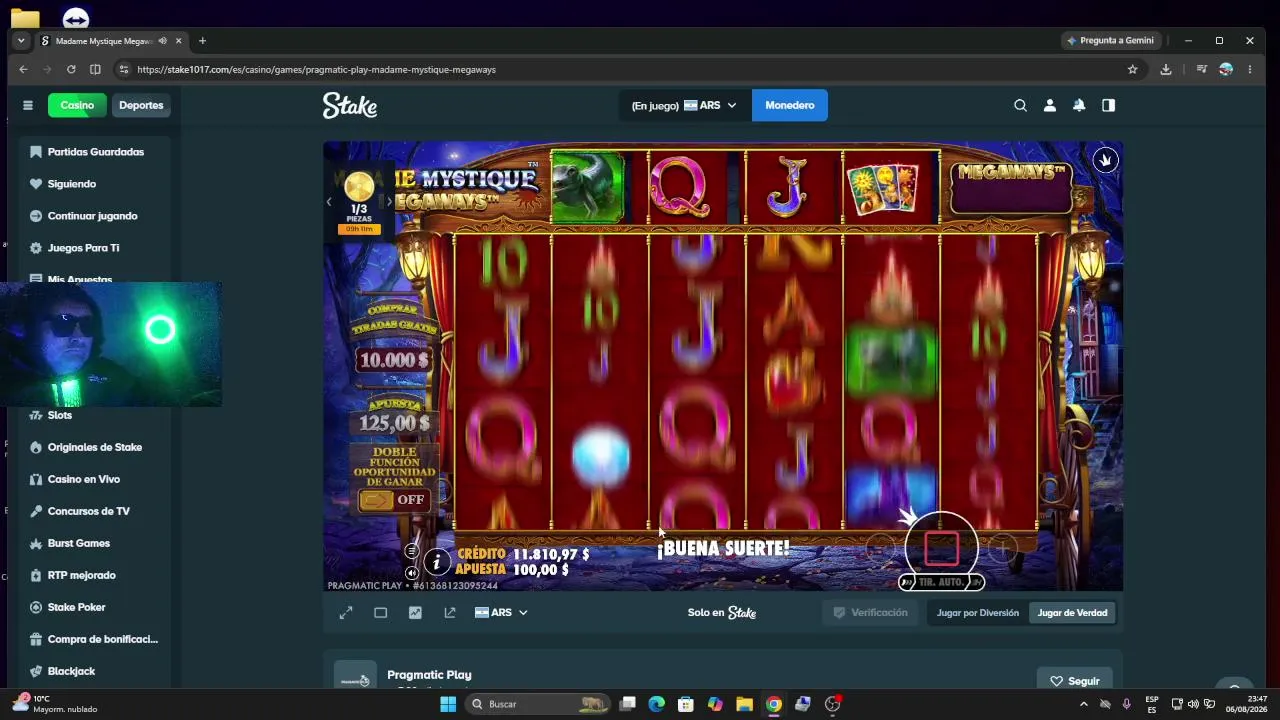
Task: Open the Monedero wallet
Action: coord(790,105)
